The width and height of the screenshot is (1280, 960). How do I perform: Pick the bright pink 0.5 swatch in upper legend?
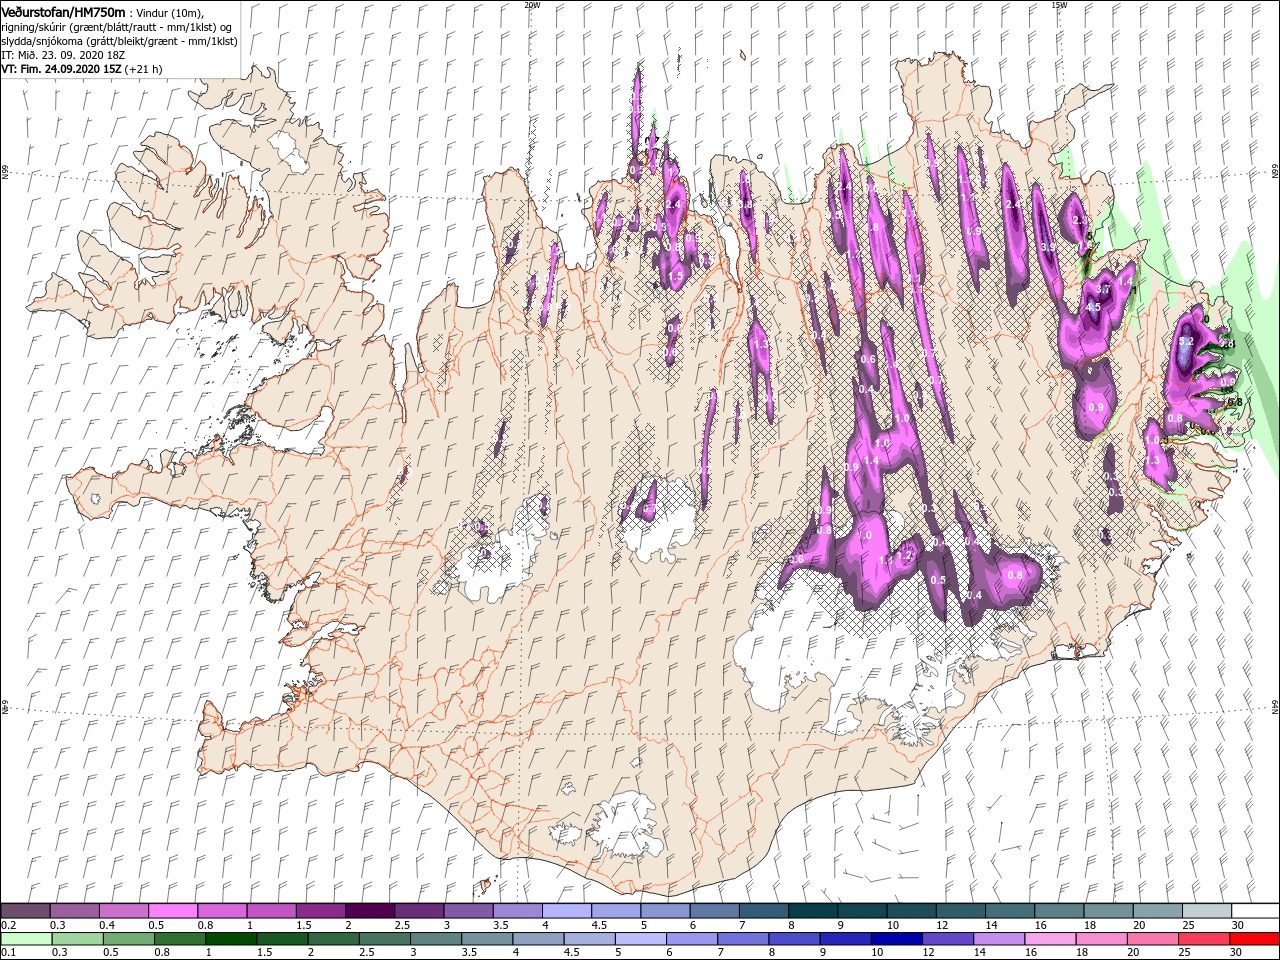[x=173, y=911]
